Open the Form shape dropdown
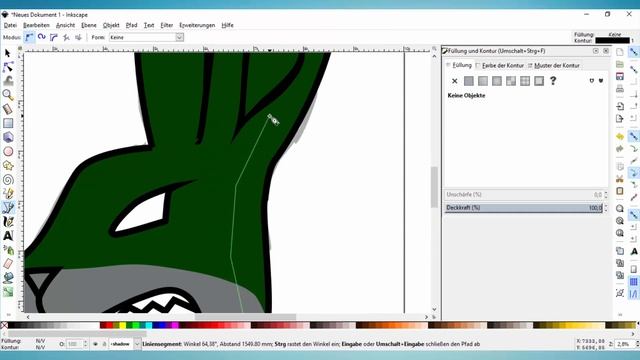Screen dimensions: 640x360 click(x=180, y=37)
